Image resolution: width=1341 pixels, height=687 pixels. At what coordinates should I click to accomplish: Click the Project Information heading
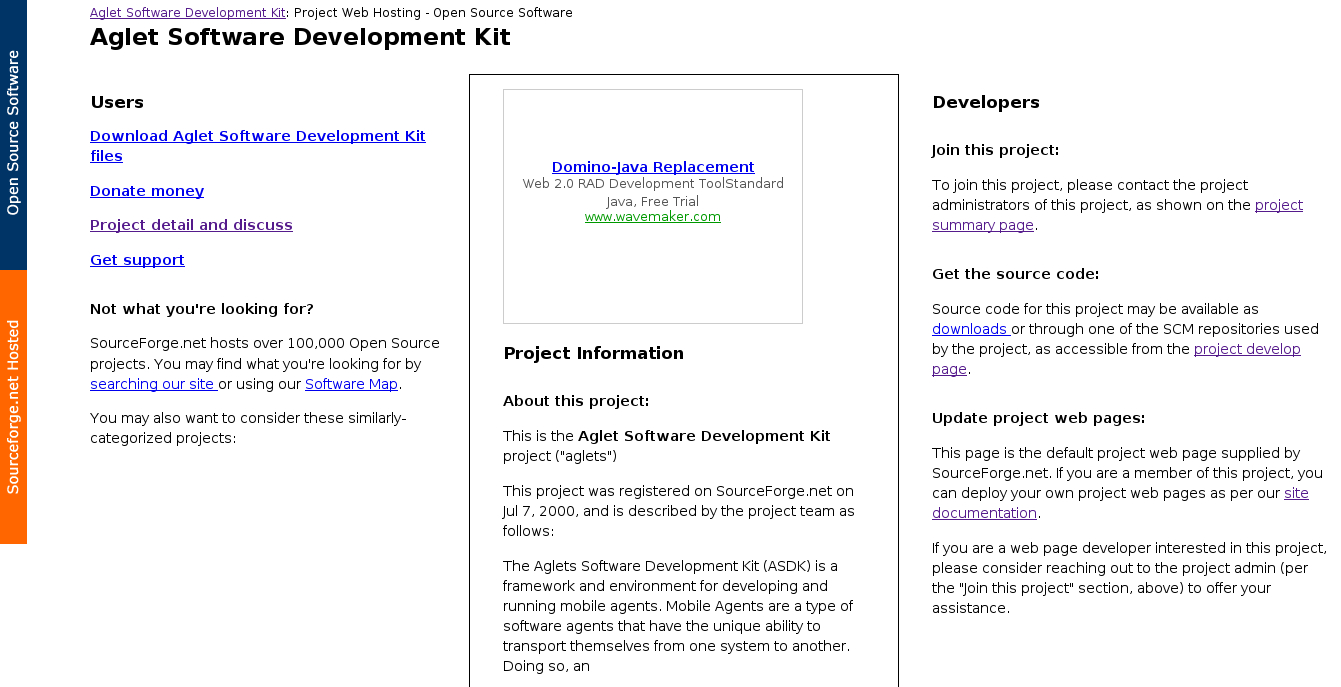[594, 353]
